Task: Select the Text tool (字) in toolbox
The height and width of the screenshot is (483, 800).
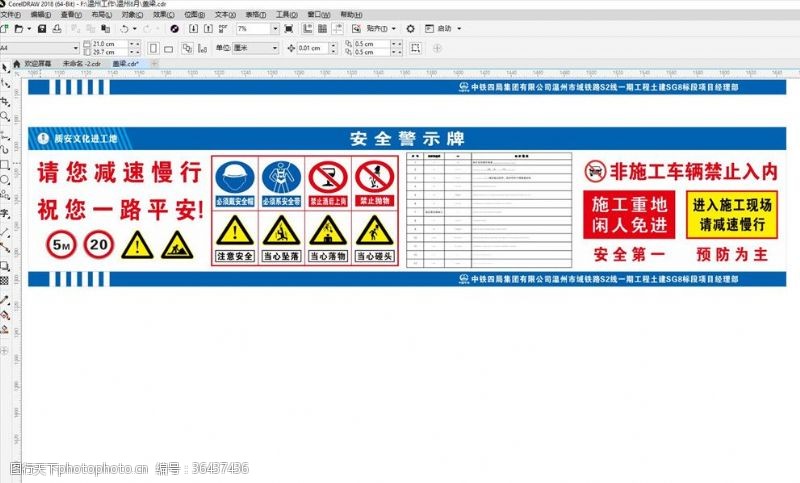Action: (x=5, y=213)
